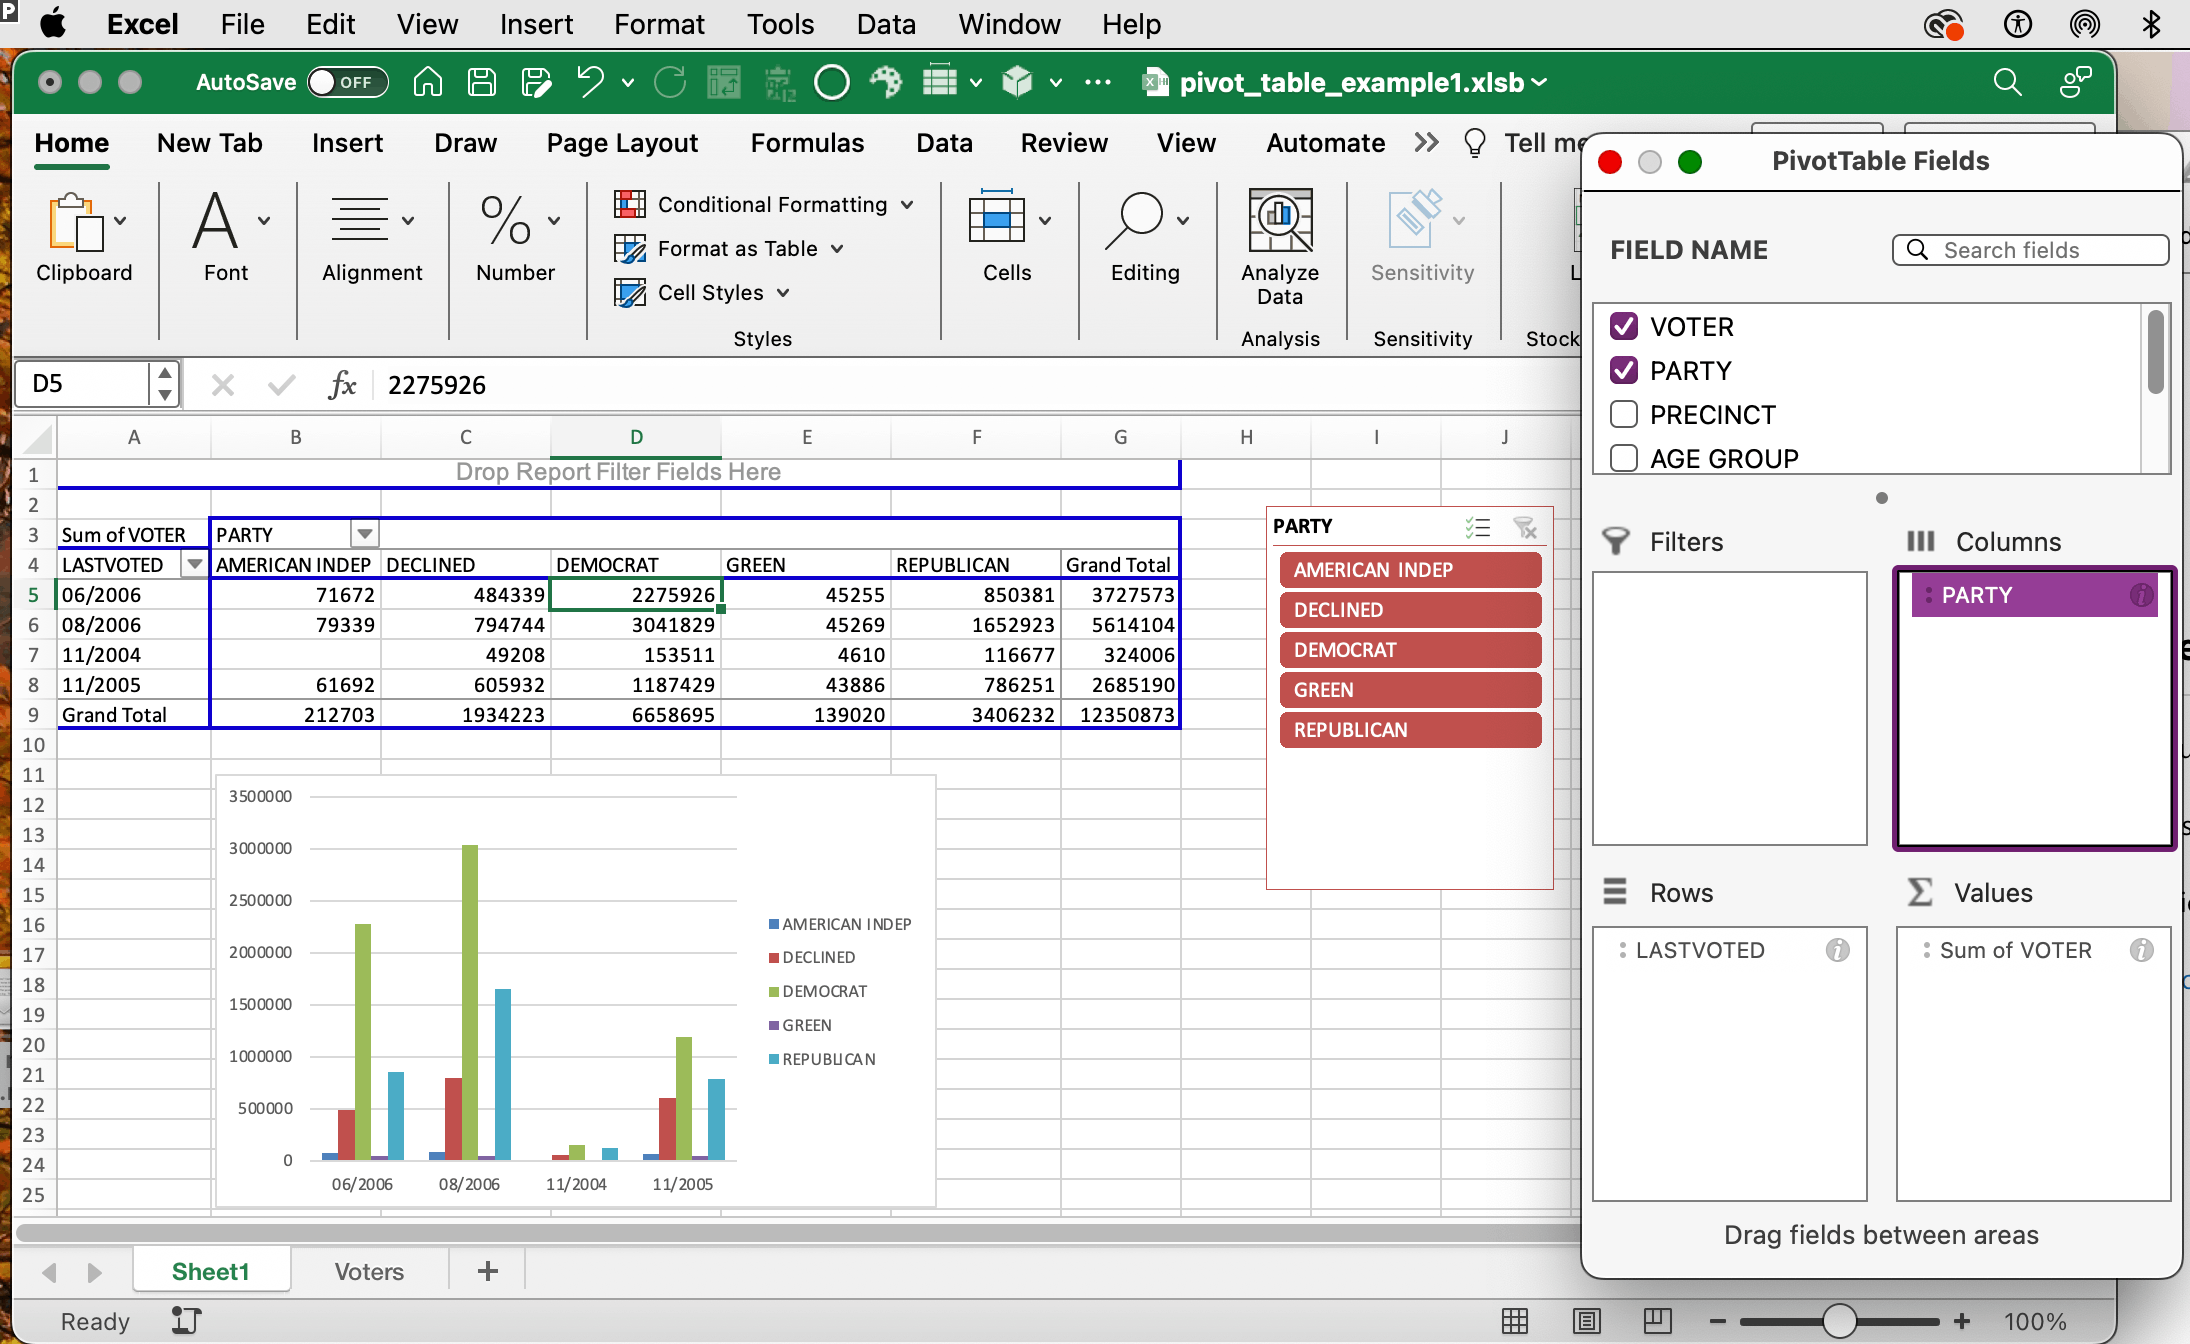This screenshot has width=2190, height=1344.
Task: Select the GREEN slicer button
Action: pyautogui.click(x=1410, y=690)
